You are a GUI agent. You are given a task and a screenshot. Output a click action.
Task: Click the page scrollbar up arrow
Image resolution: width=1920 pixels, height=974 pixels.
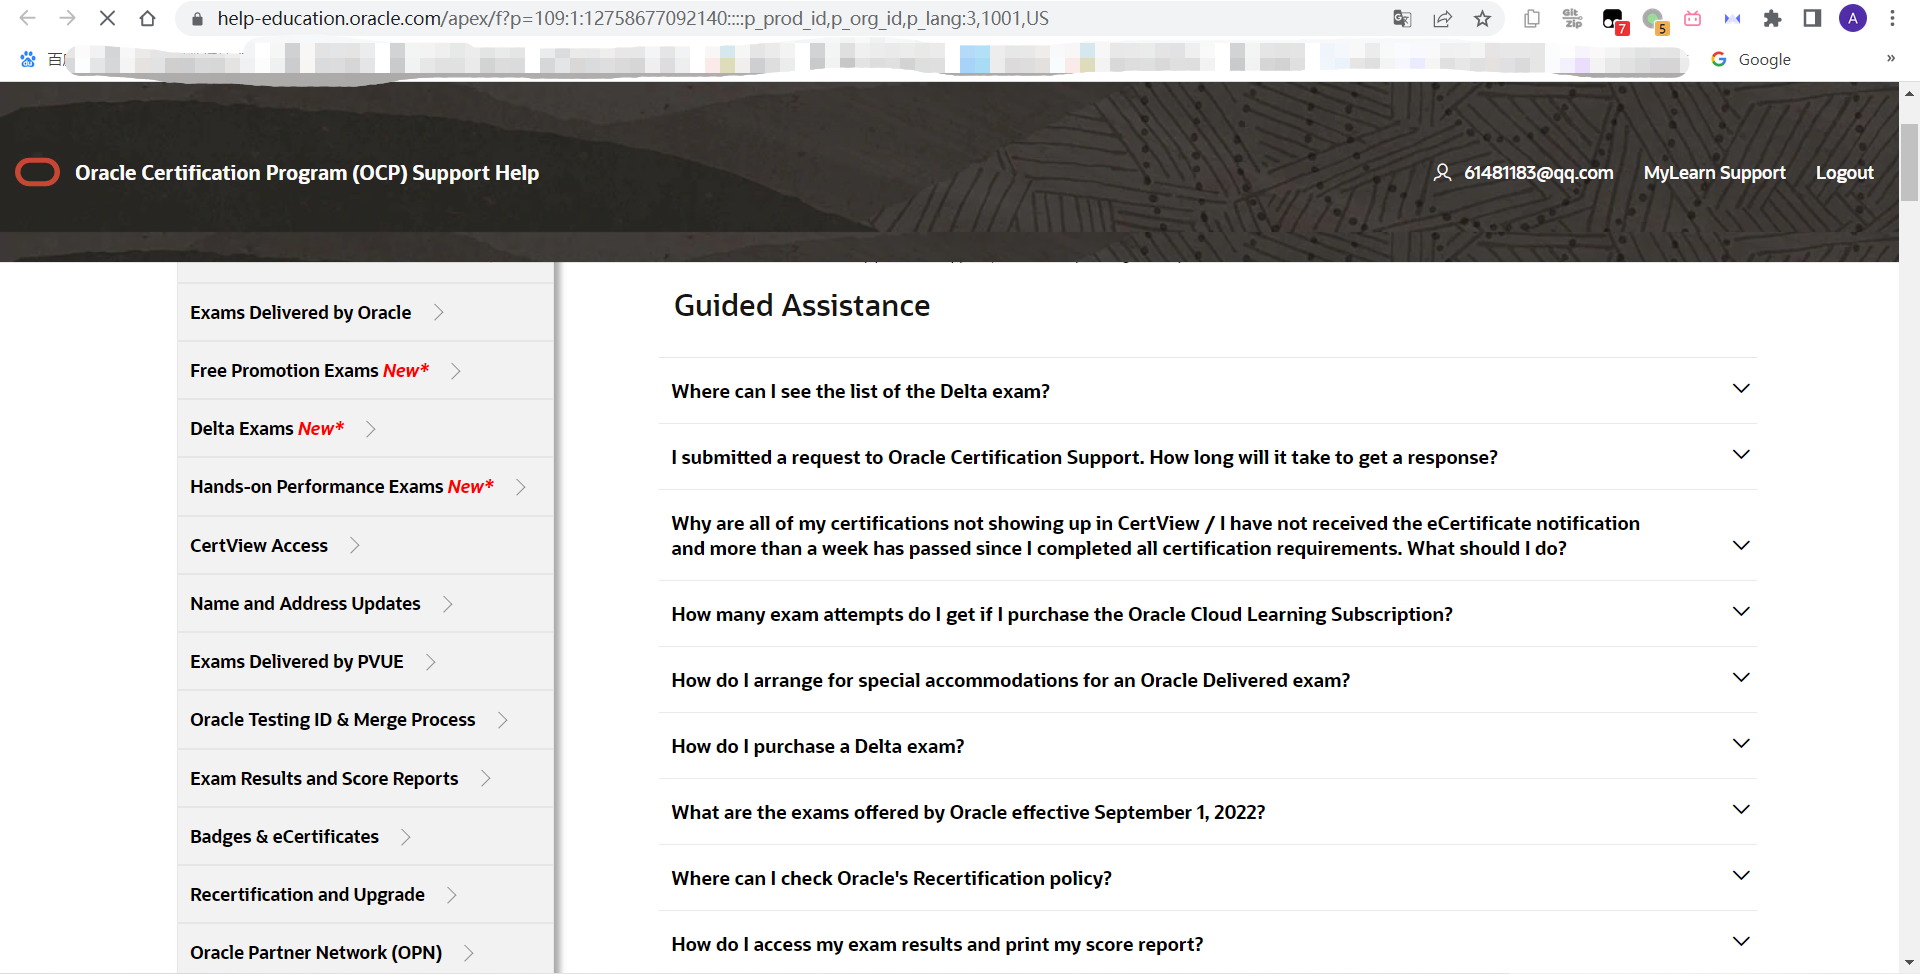(1910, 92)
